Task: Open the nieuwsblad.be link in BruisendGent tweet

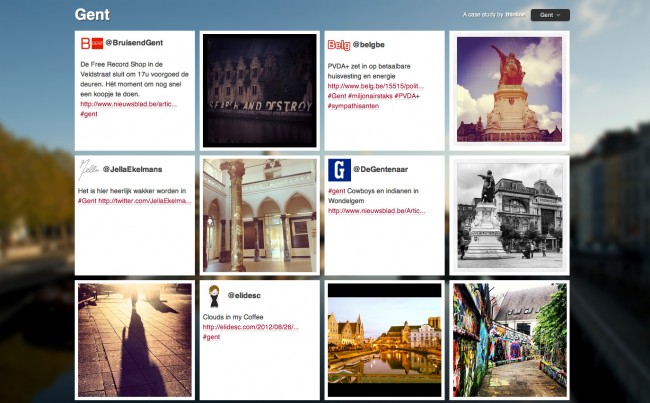Action: pyautogui.click(x=129, y=104)
